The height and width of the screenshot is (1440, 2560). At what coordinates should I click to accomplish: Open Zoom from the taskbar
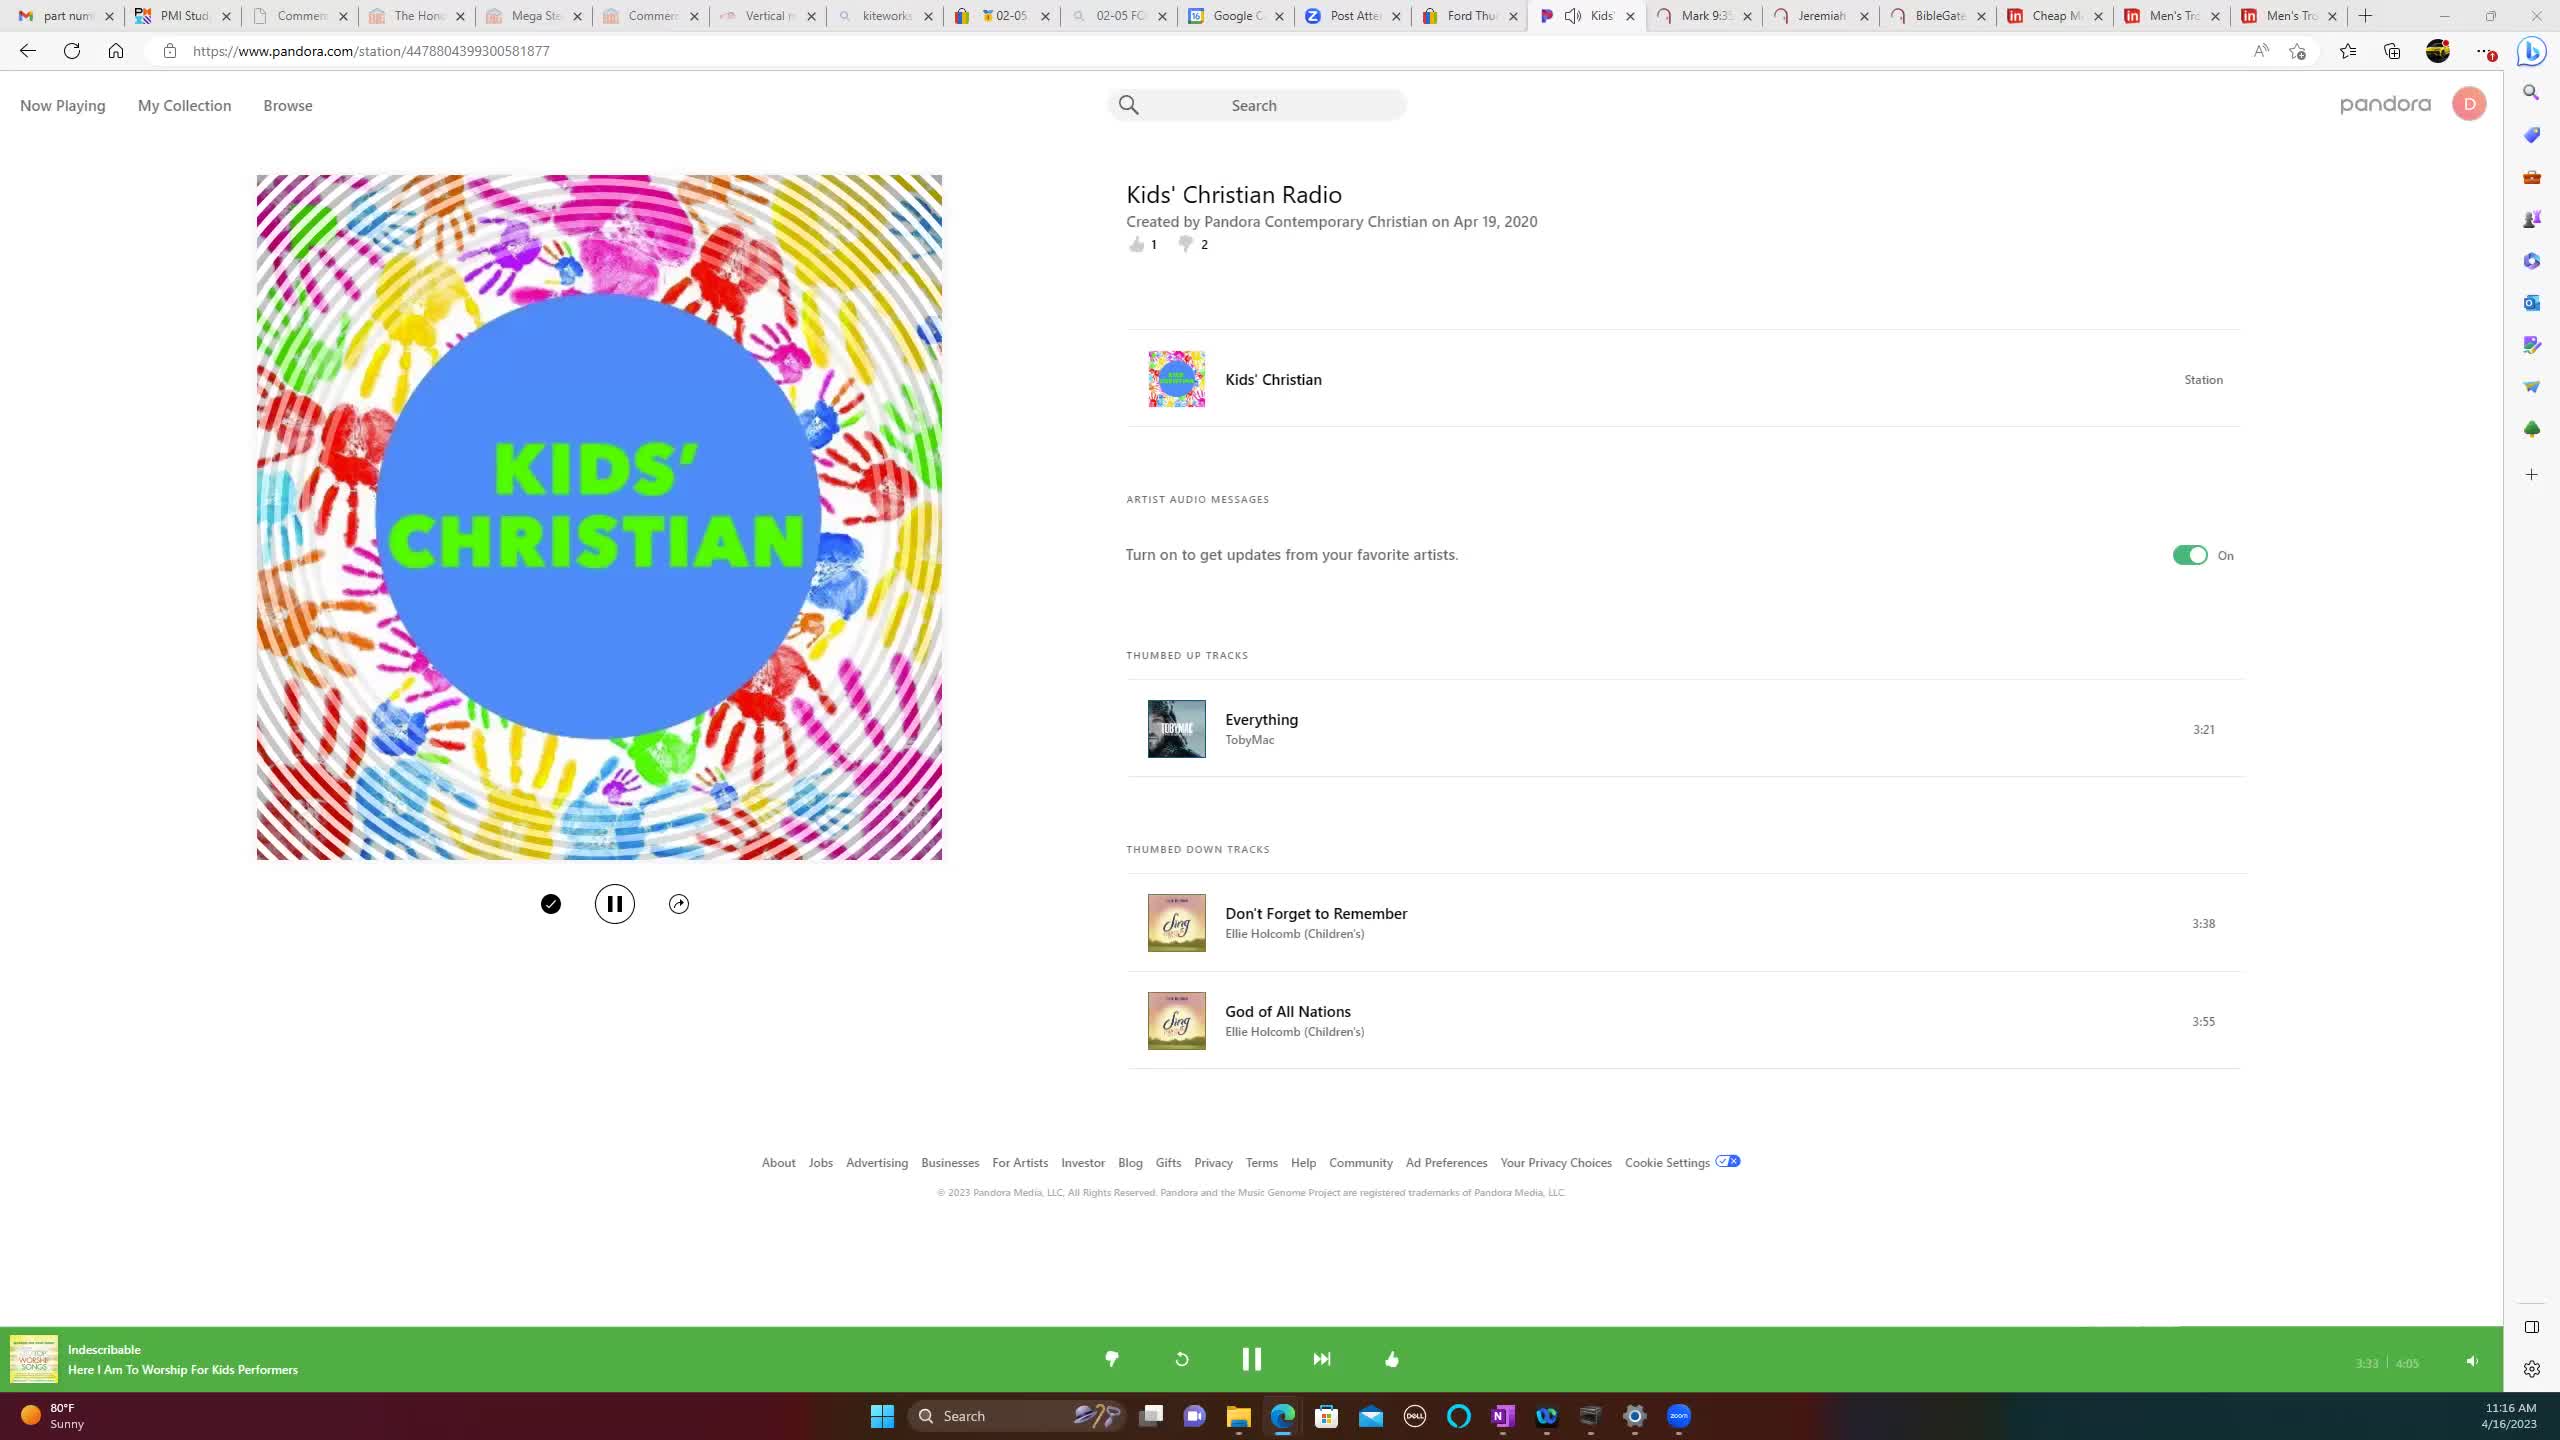tap(1678, 1416)
